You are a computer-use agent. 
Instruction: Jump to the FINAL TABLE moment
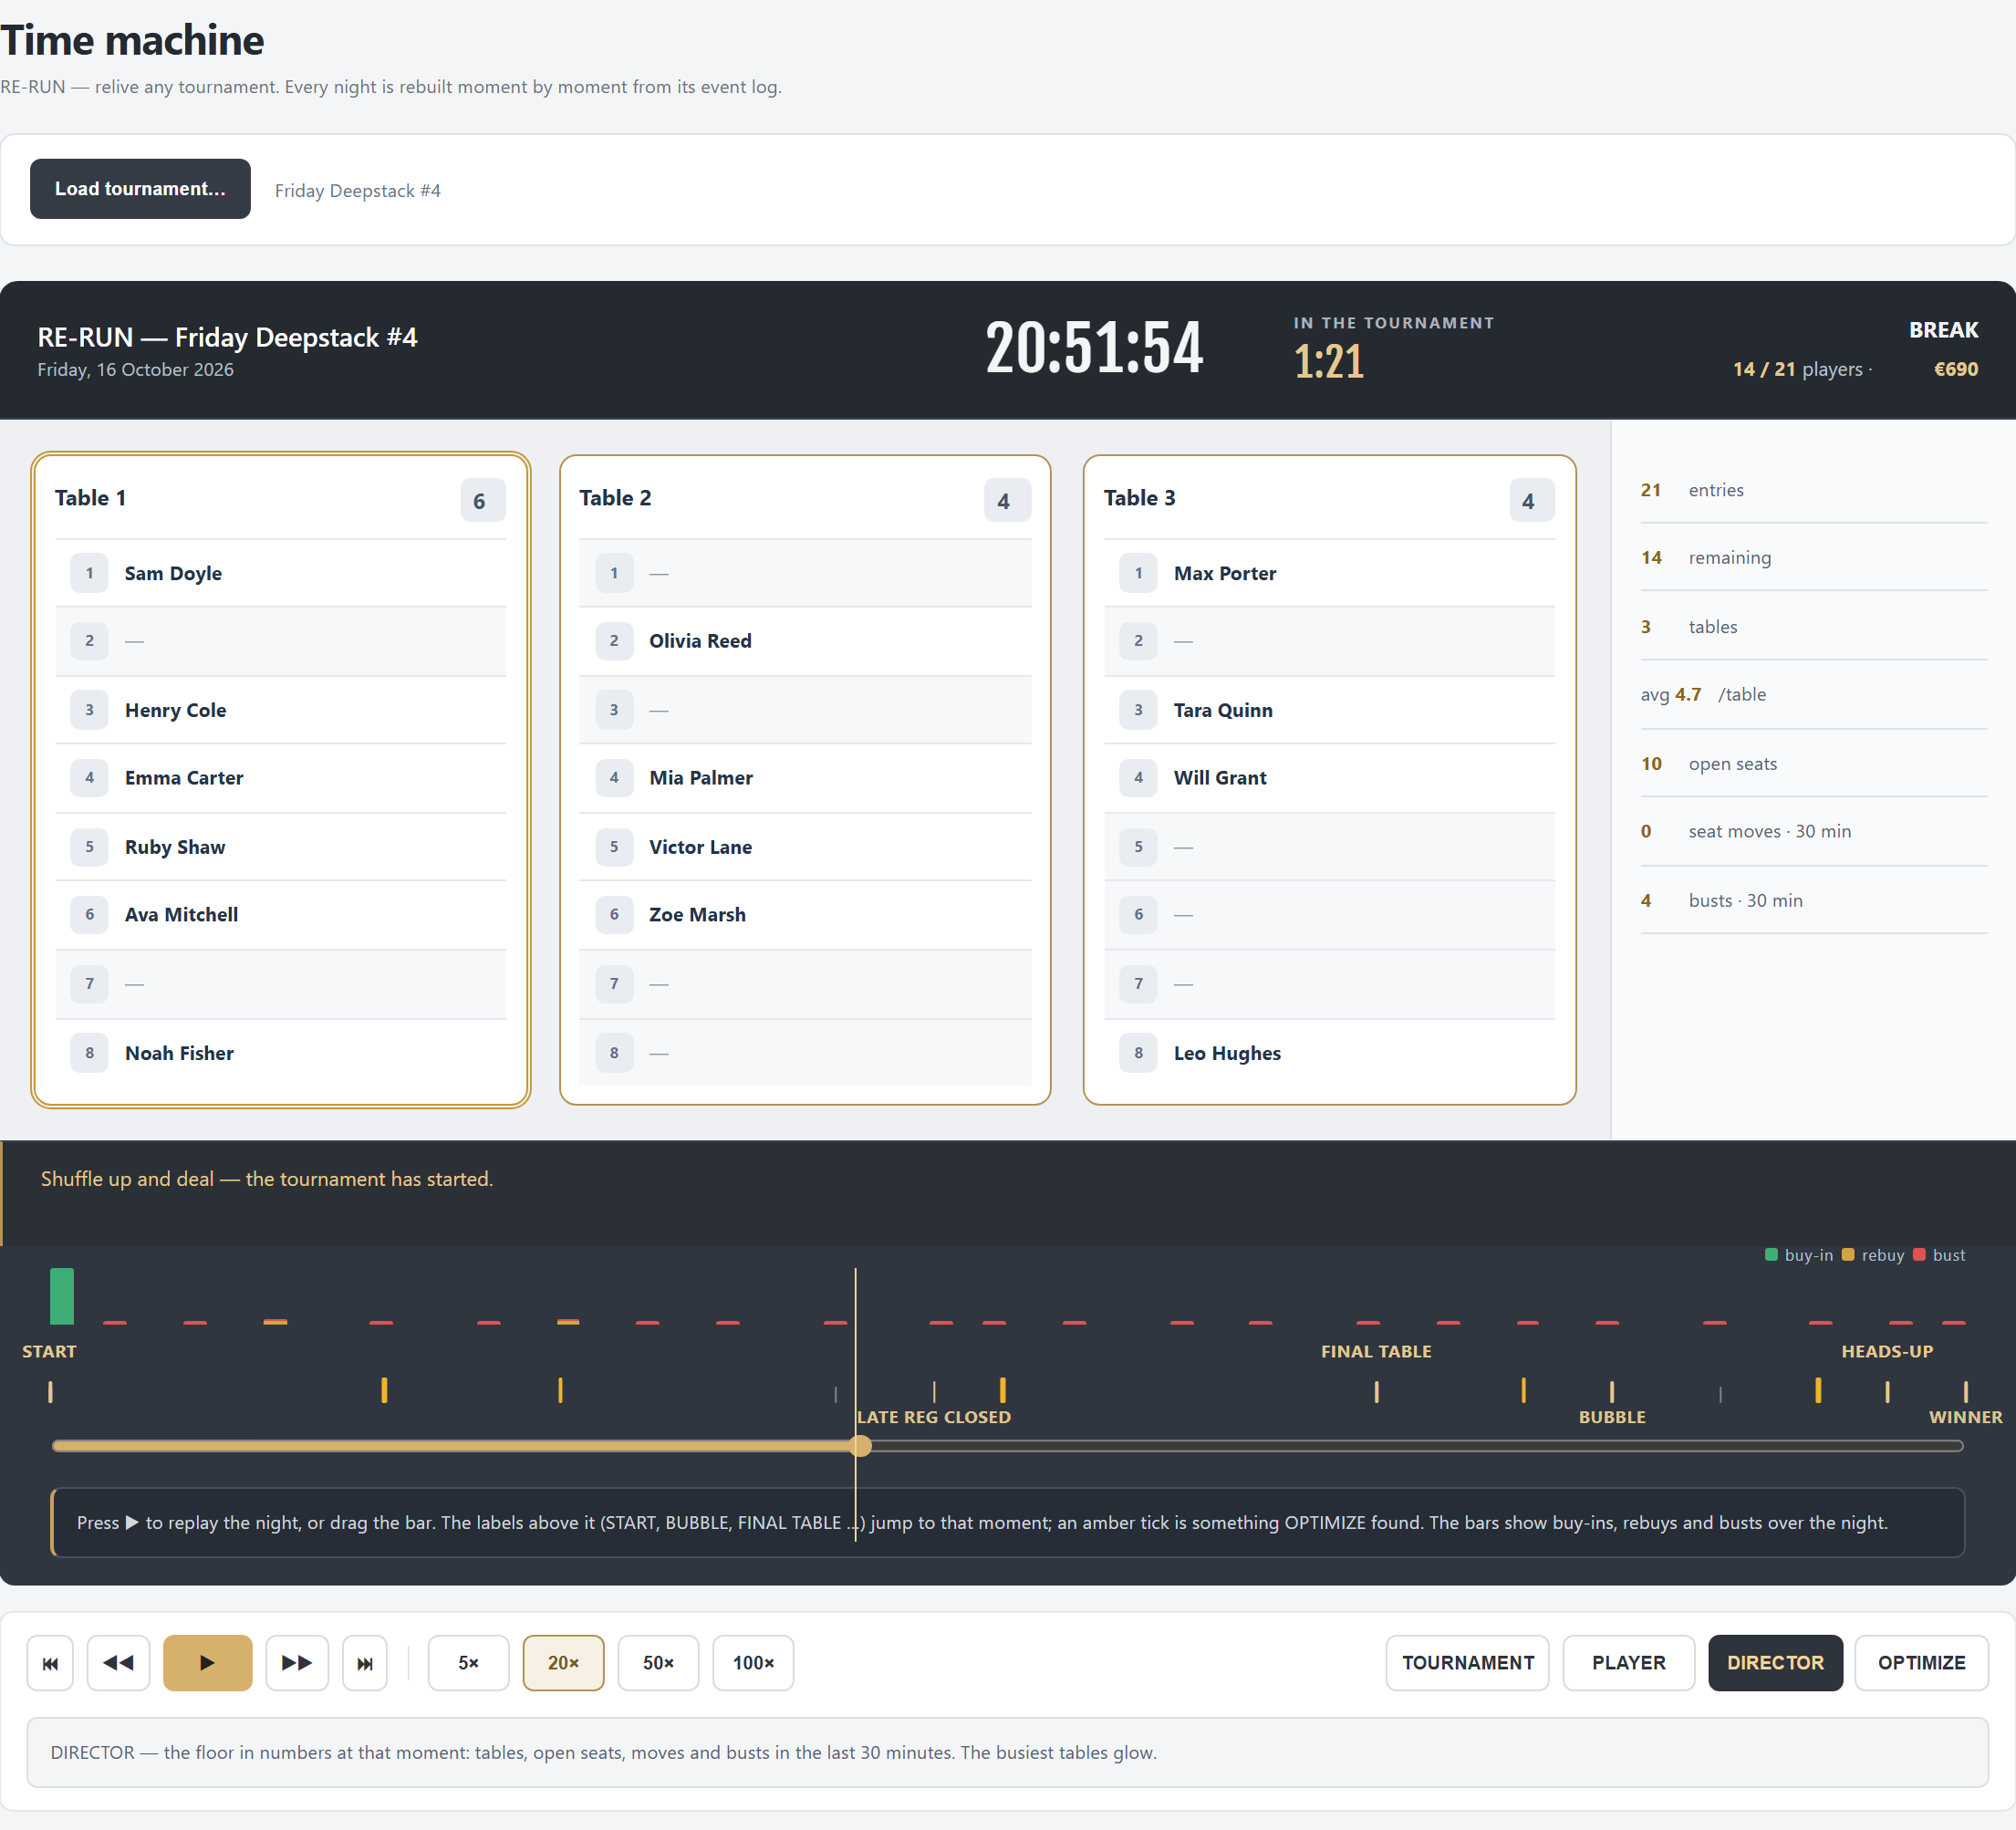pyautogui.click(x=1376, y=1352)
